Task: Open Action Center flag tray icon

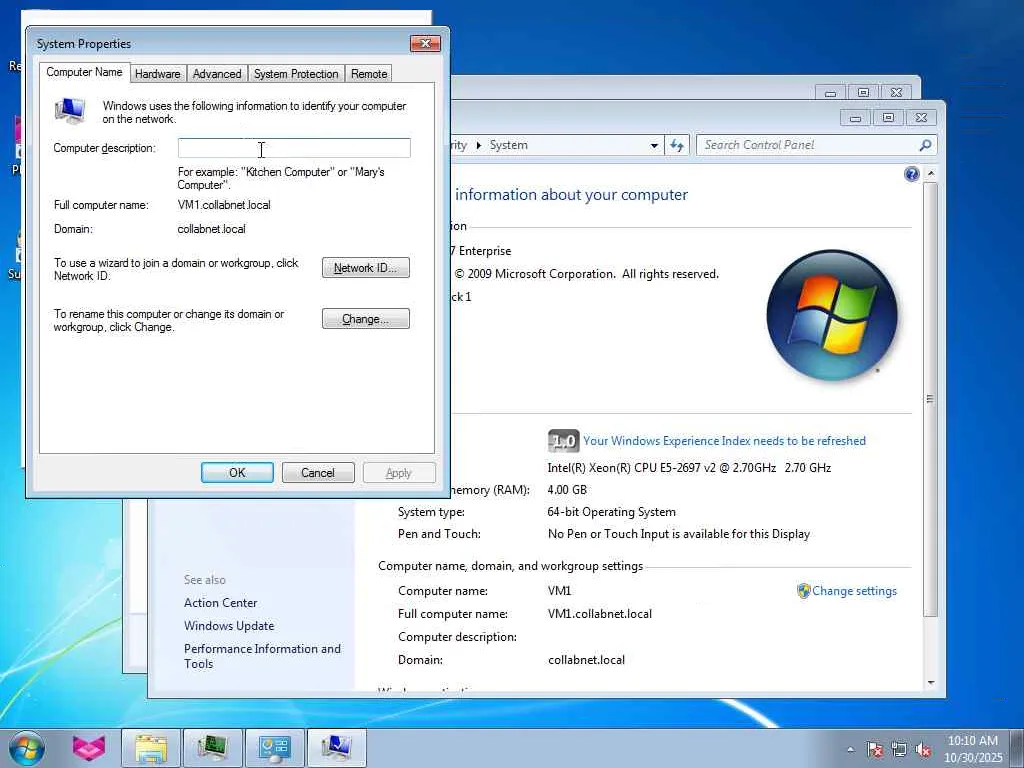Action: pos(874,749)
